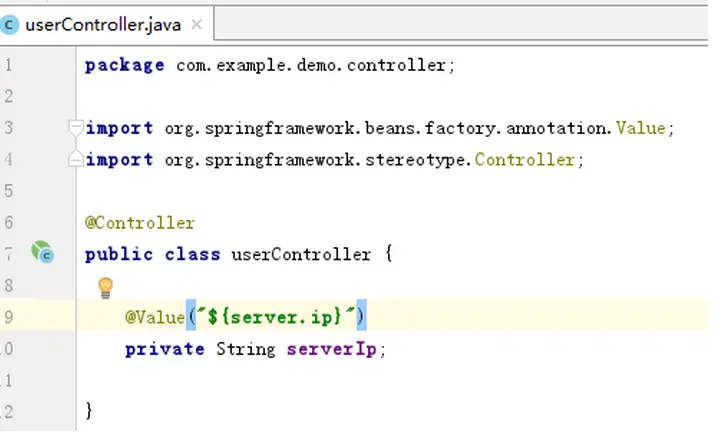Close the userController.java tab
This screenshot has height=439, width=715.
pos(197,24)
